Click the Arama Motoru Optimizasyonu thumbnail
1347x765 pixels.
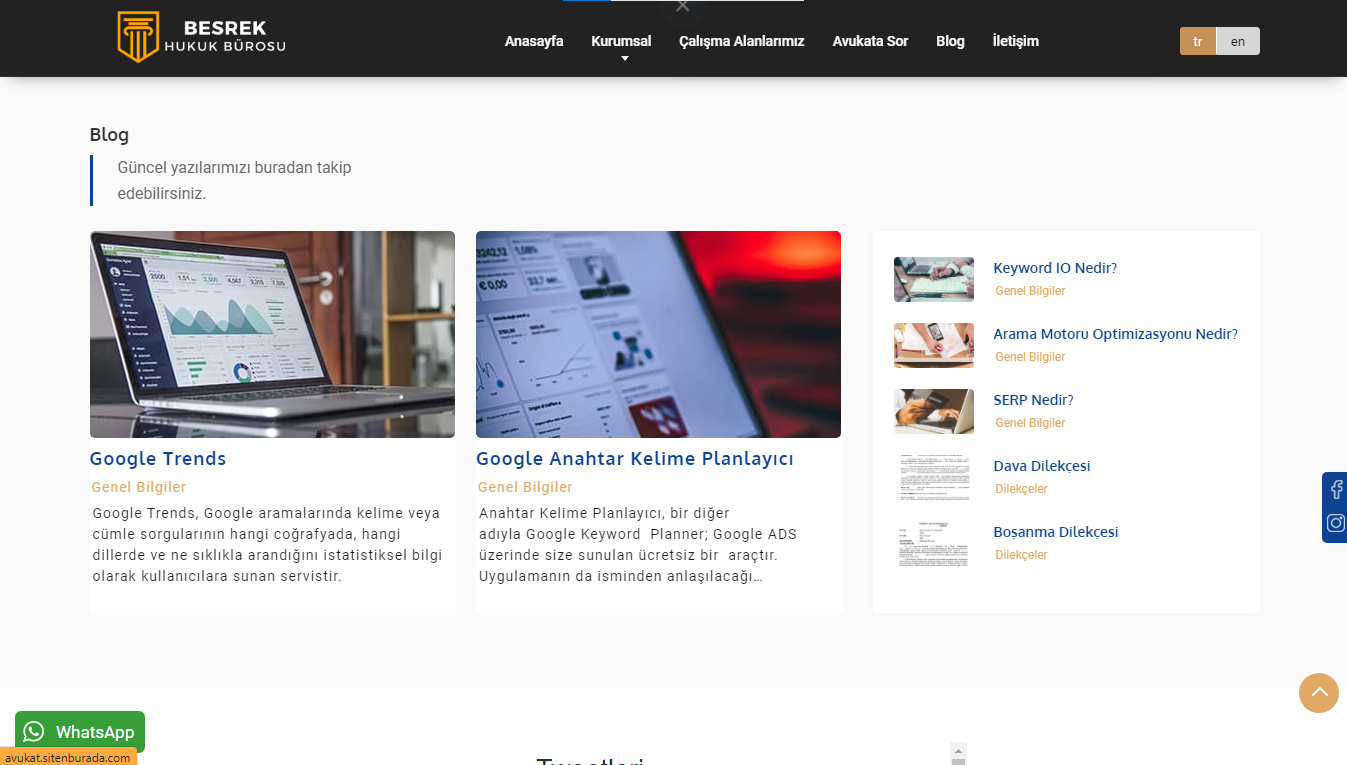tap(934, 345)
